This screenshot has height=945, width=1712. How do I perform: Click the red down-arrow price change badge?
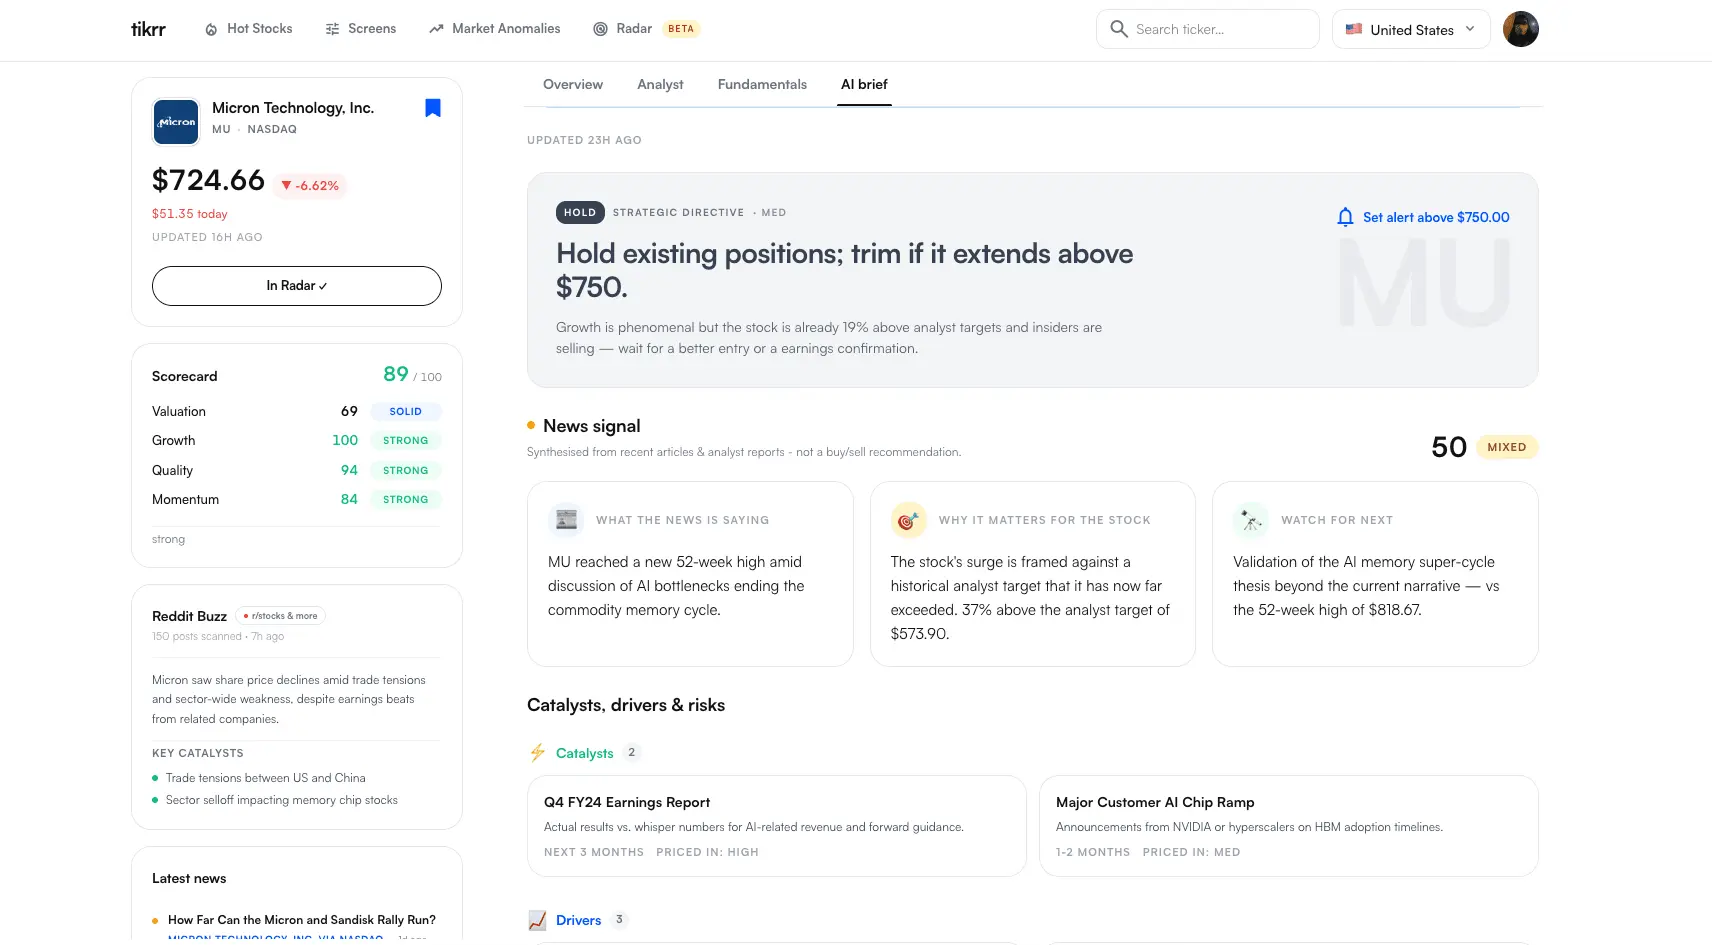point(310,185)
